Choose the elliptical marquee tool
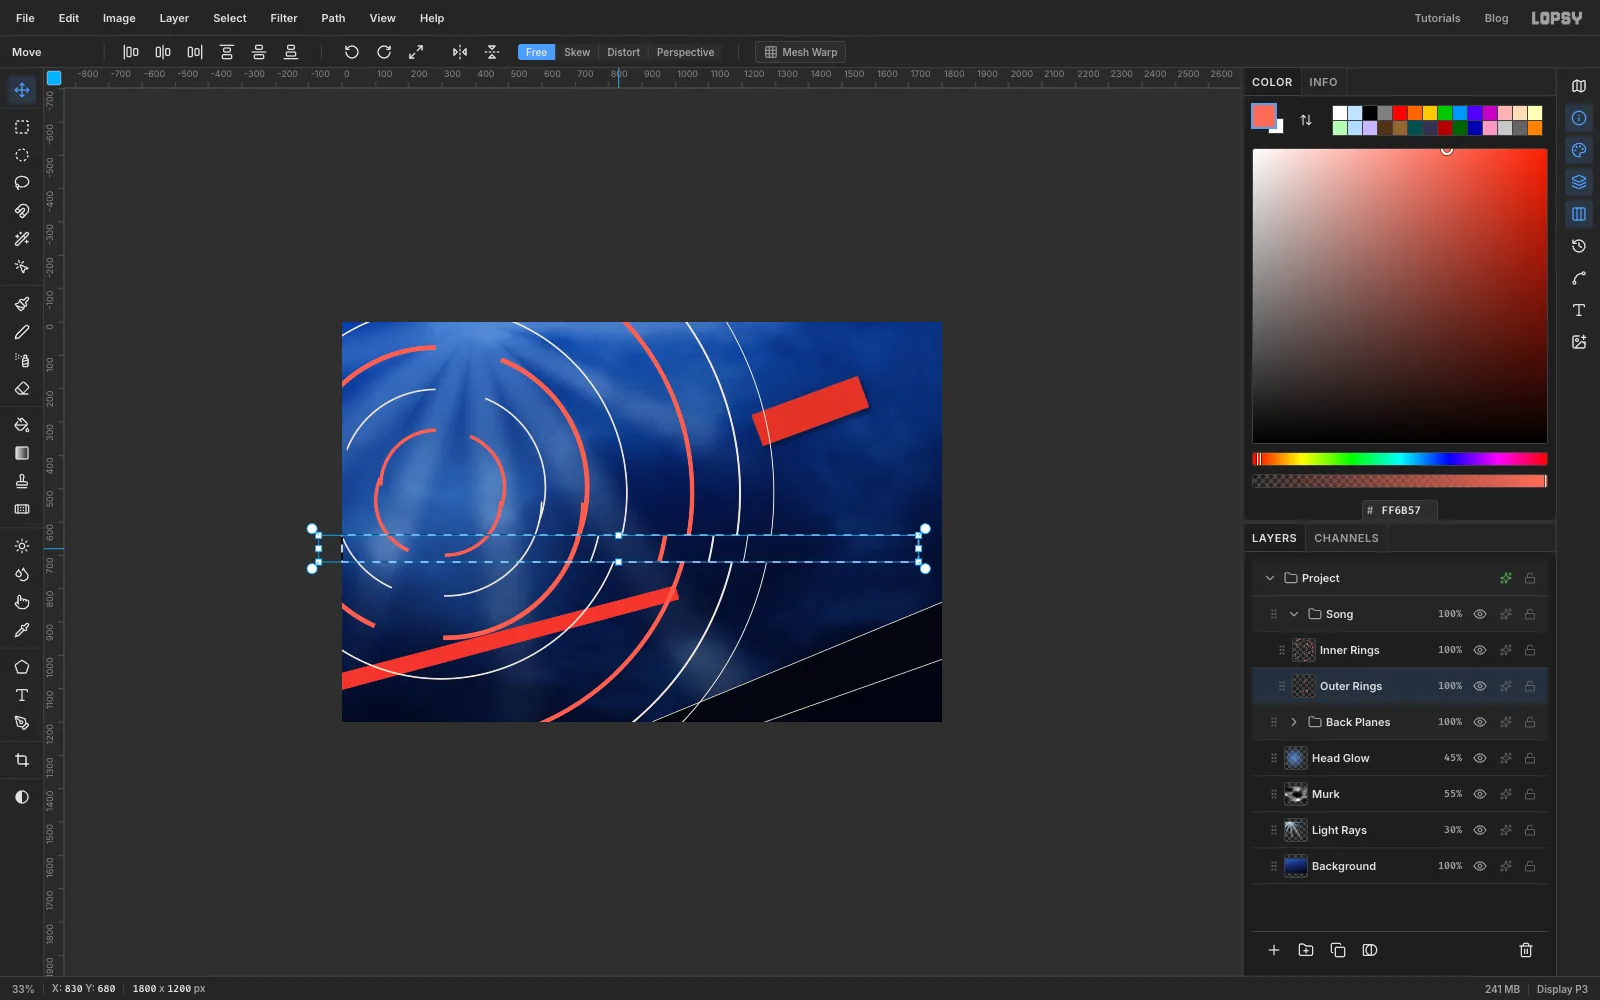This screenshot has height=1000, width=1600. 22,155
